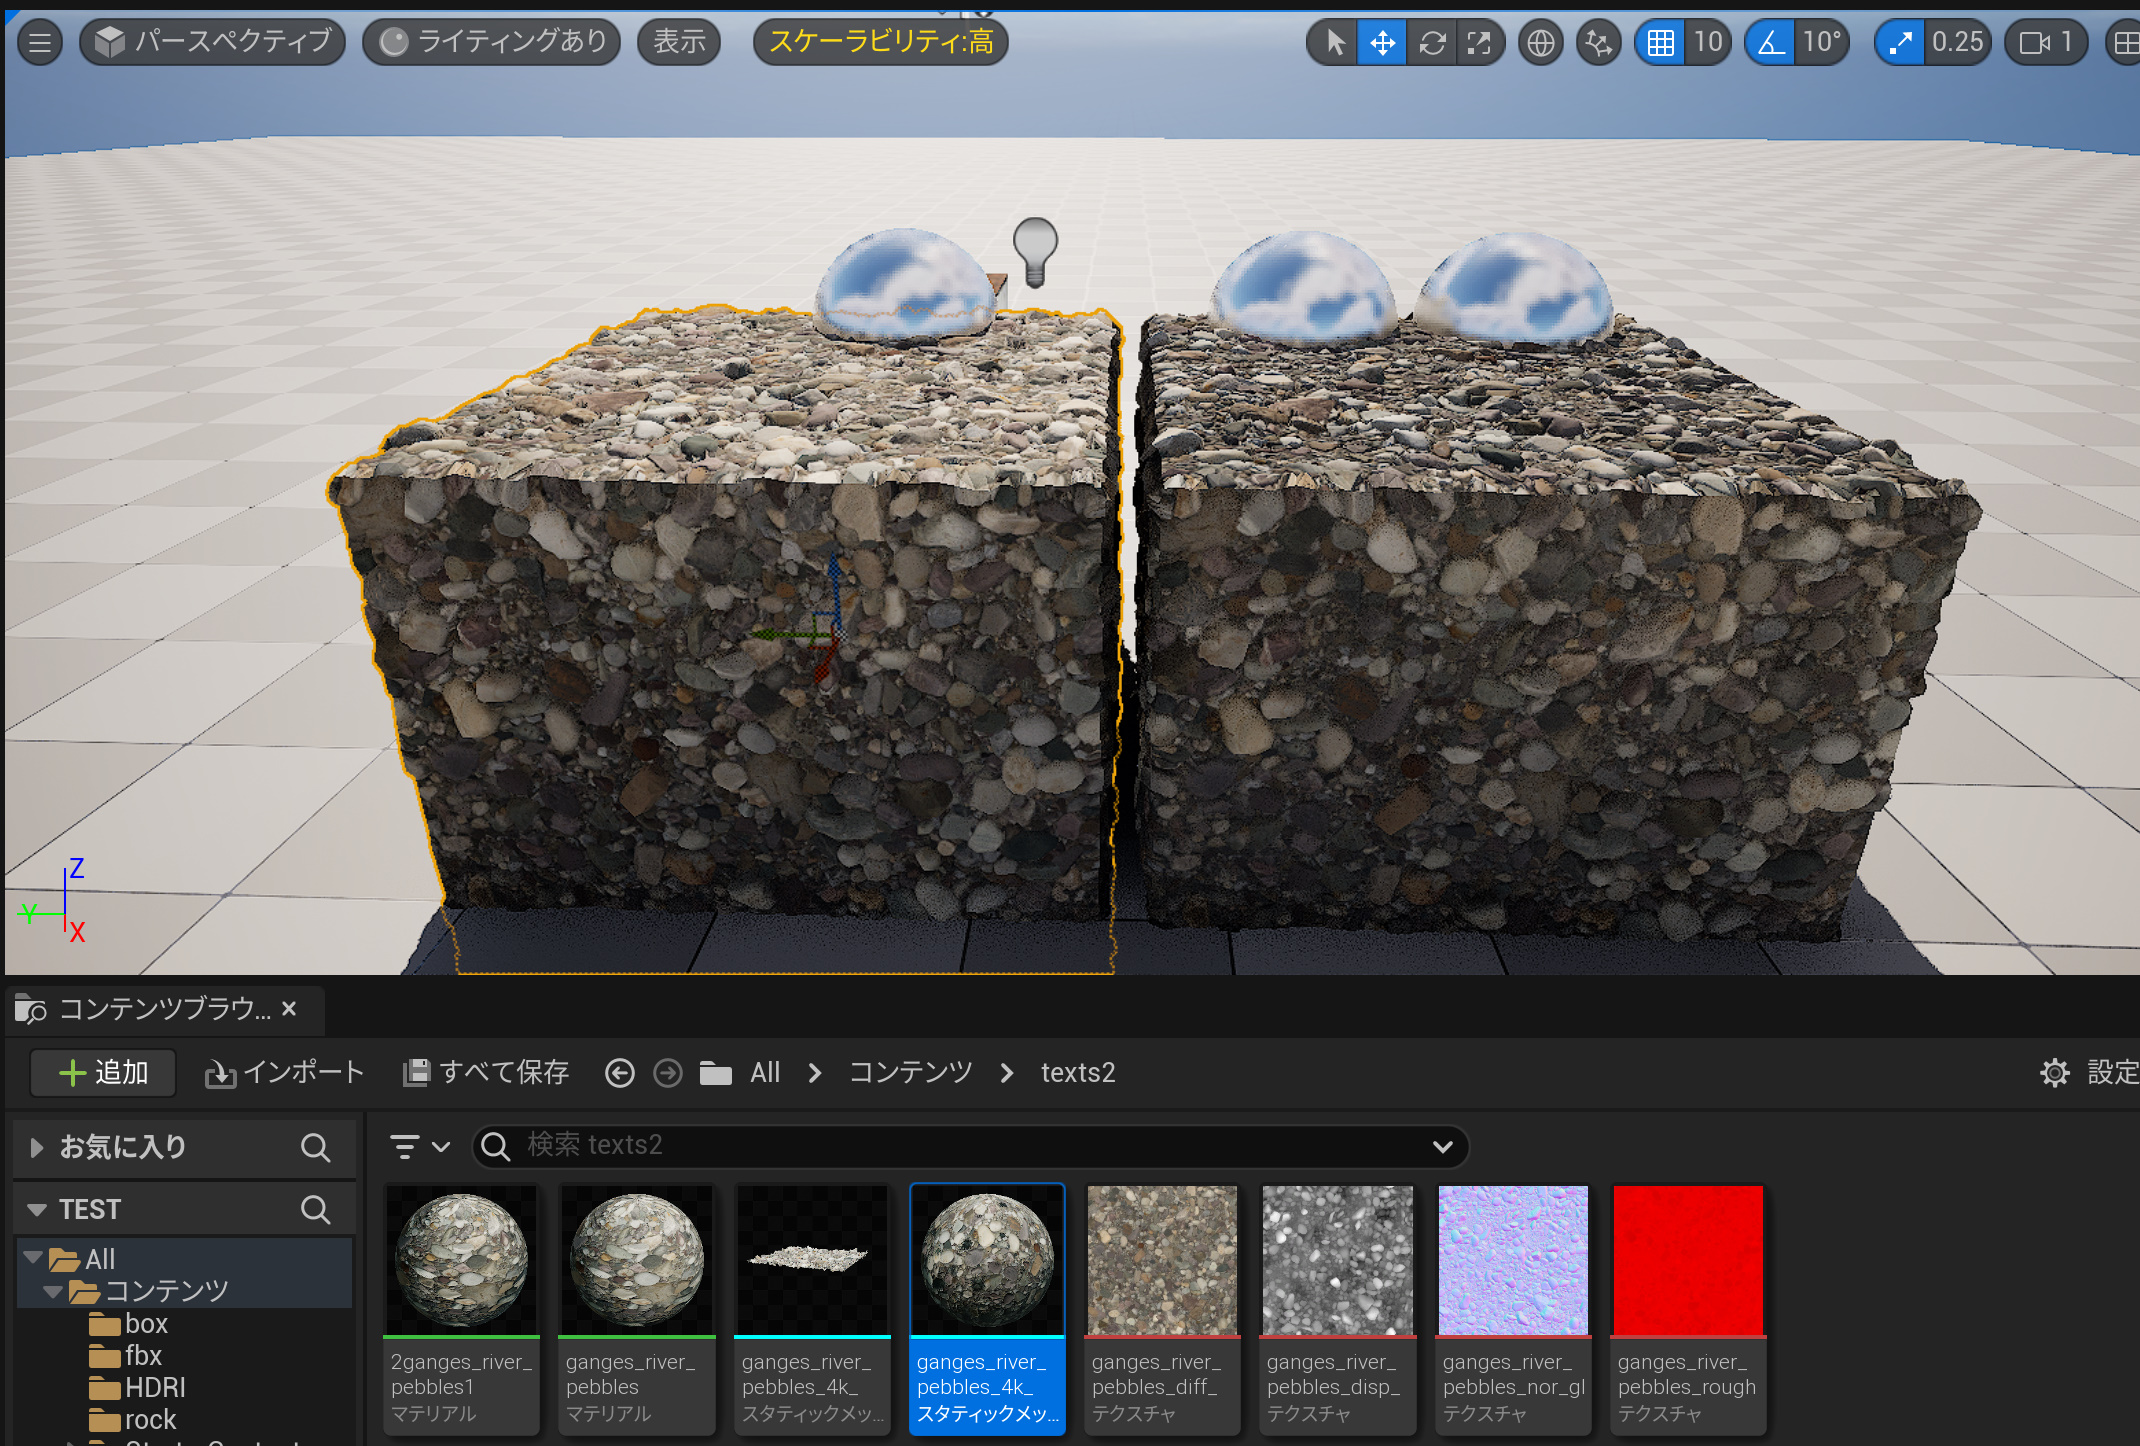The height and width of the screenshot is (1446, 2140).
Task: Click the surface snapping icon
Action: [1598, 43]
